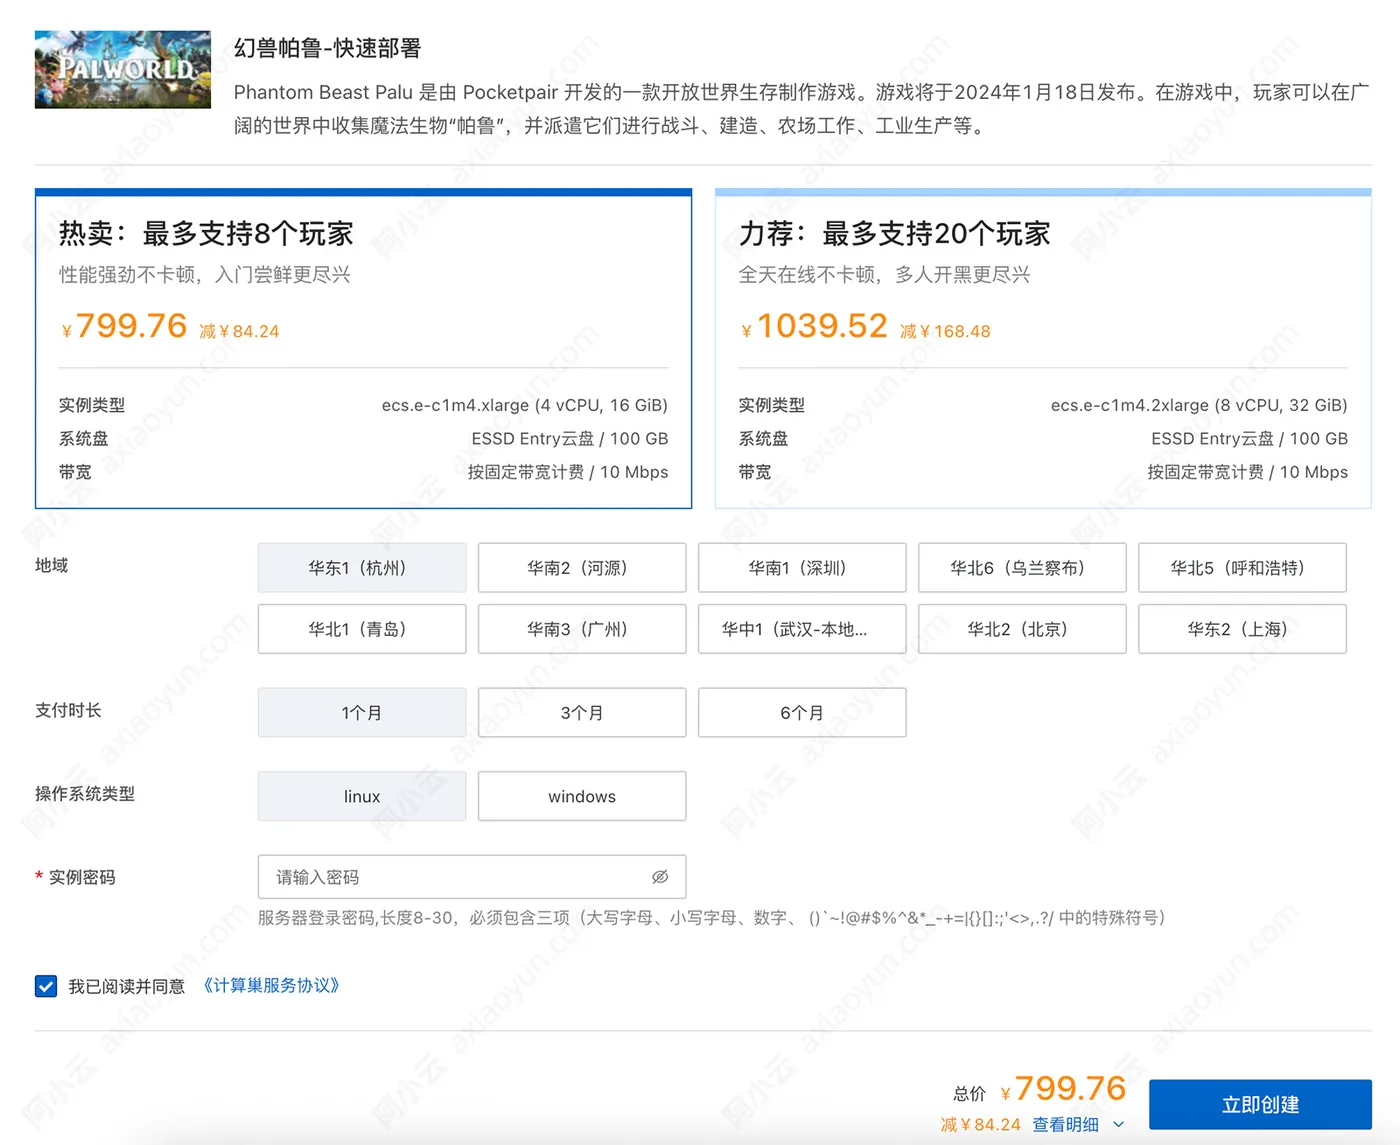Choose region 华东1（杭州）

click(x=362, y=568)
